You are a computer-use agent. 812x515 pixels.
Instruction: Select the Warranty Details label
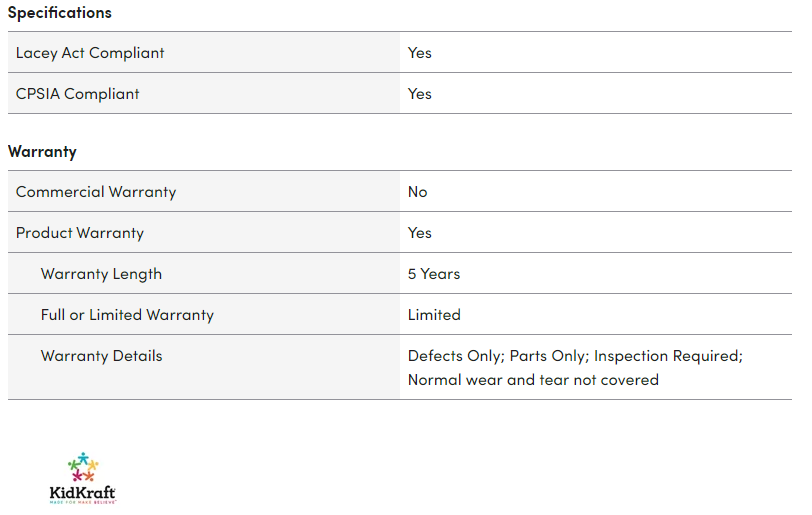pos(101,355)
